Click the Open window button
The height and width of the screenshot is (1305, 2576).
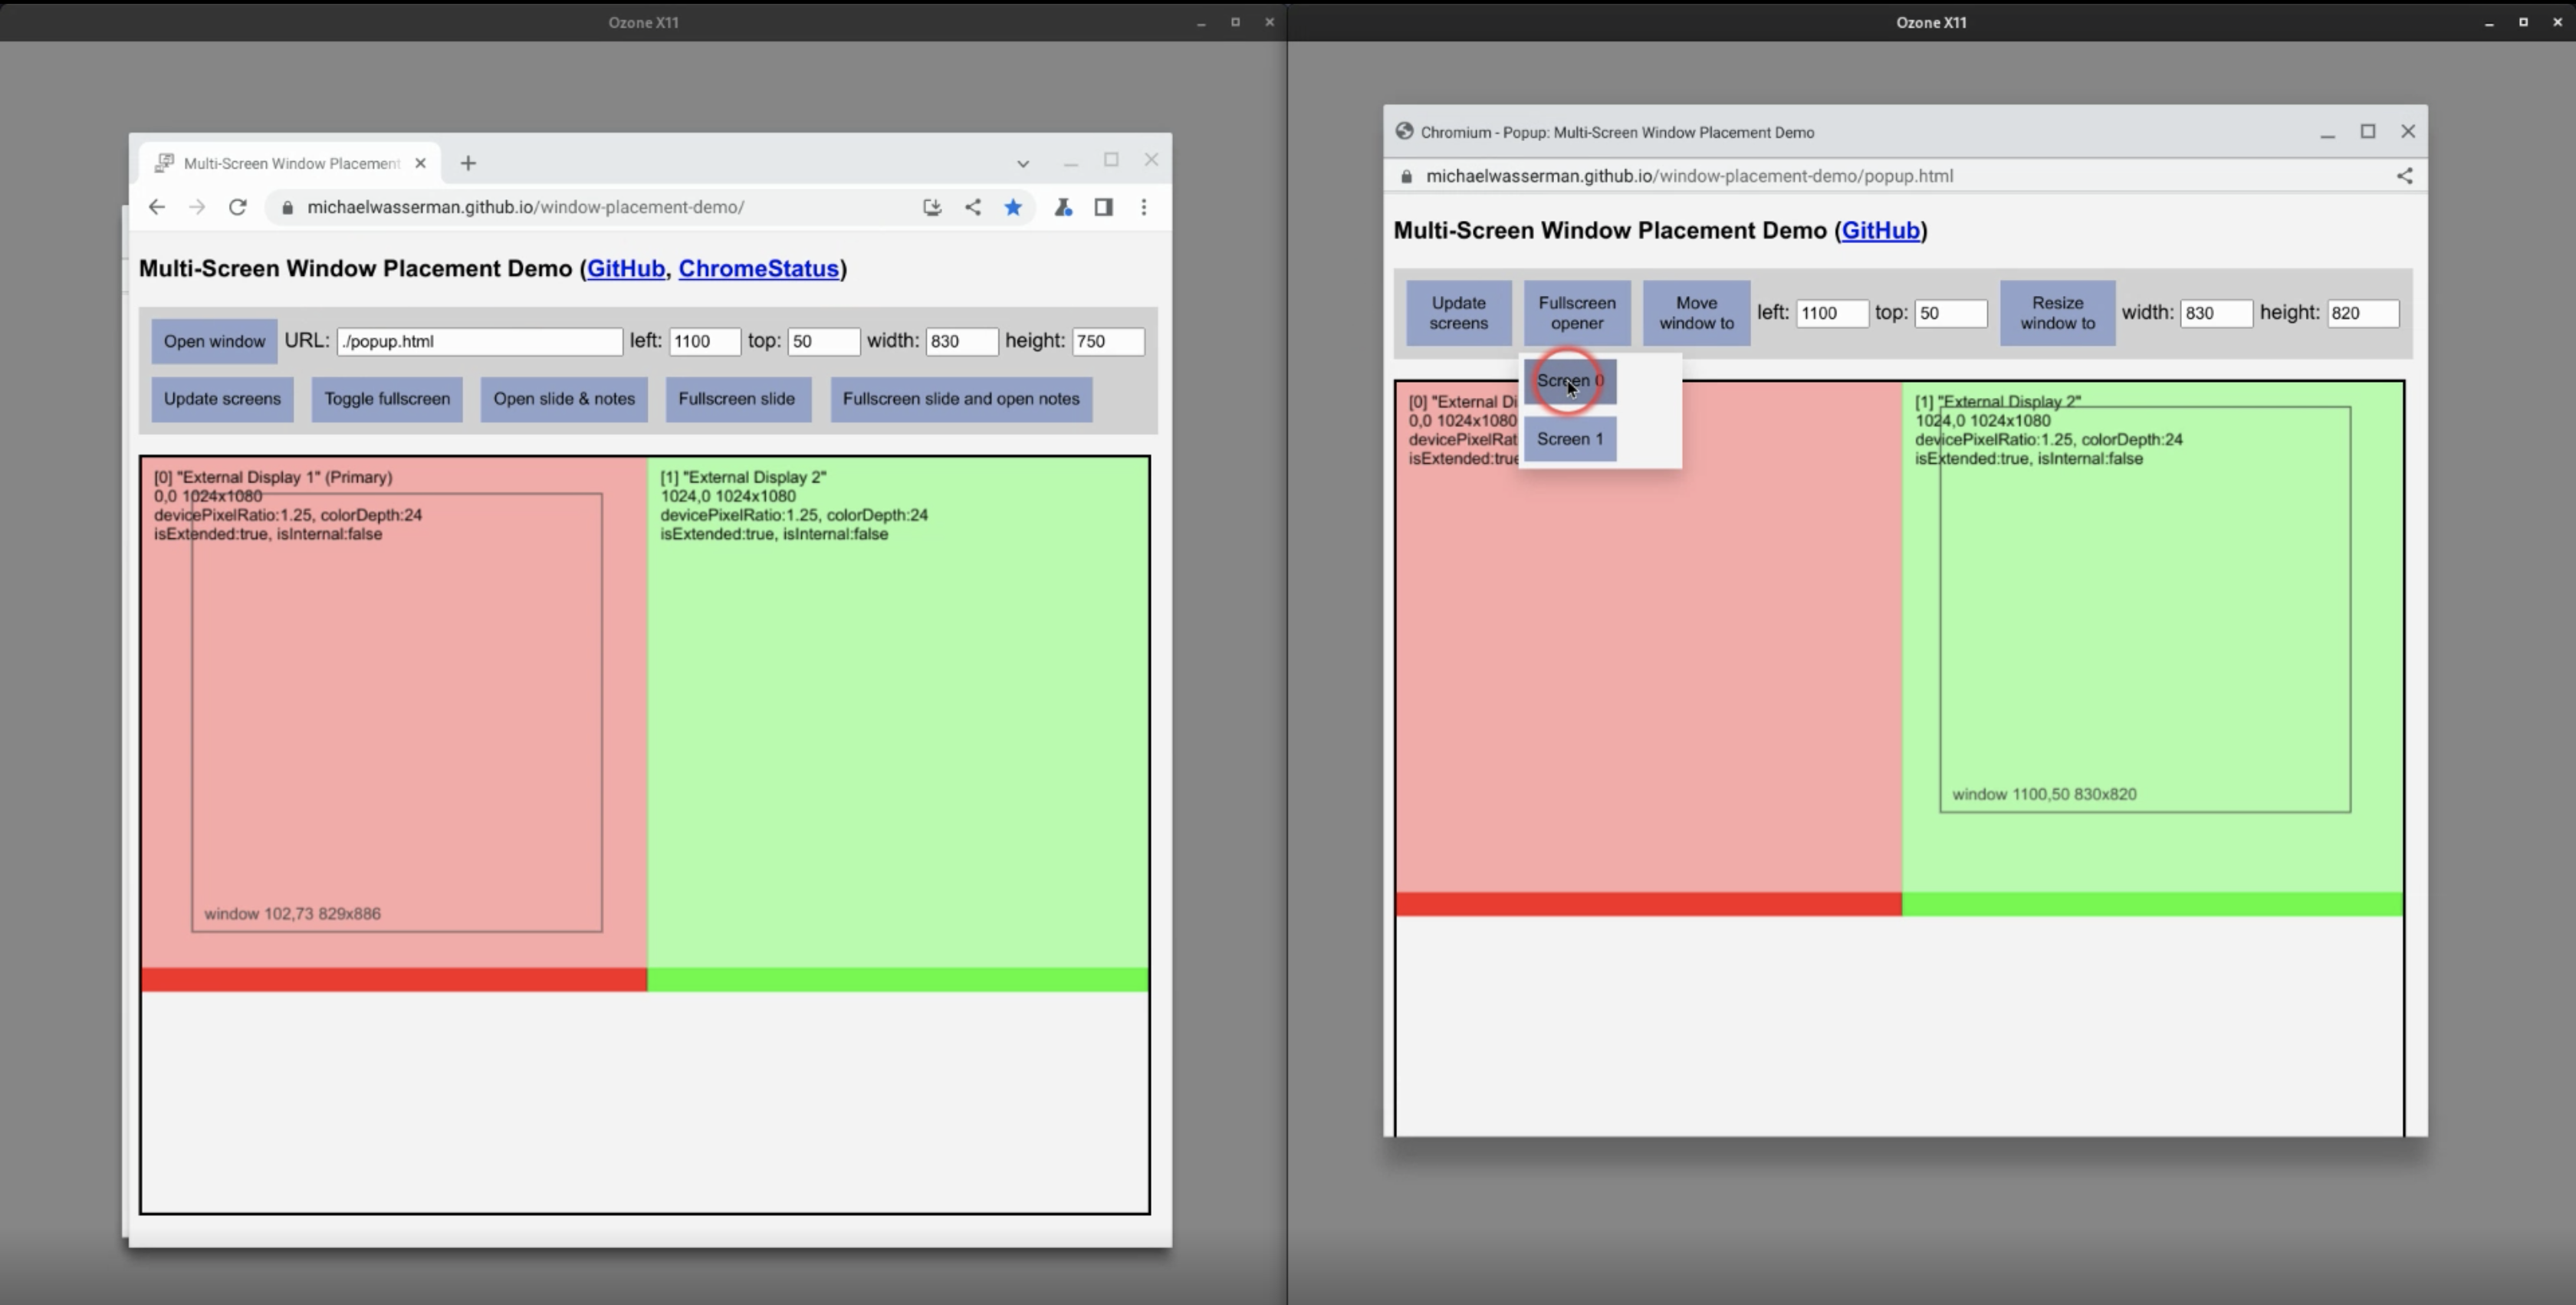coord(214,341)
